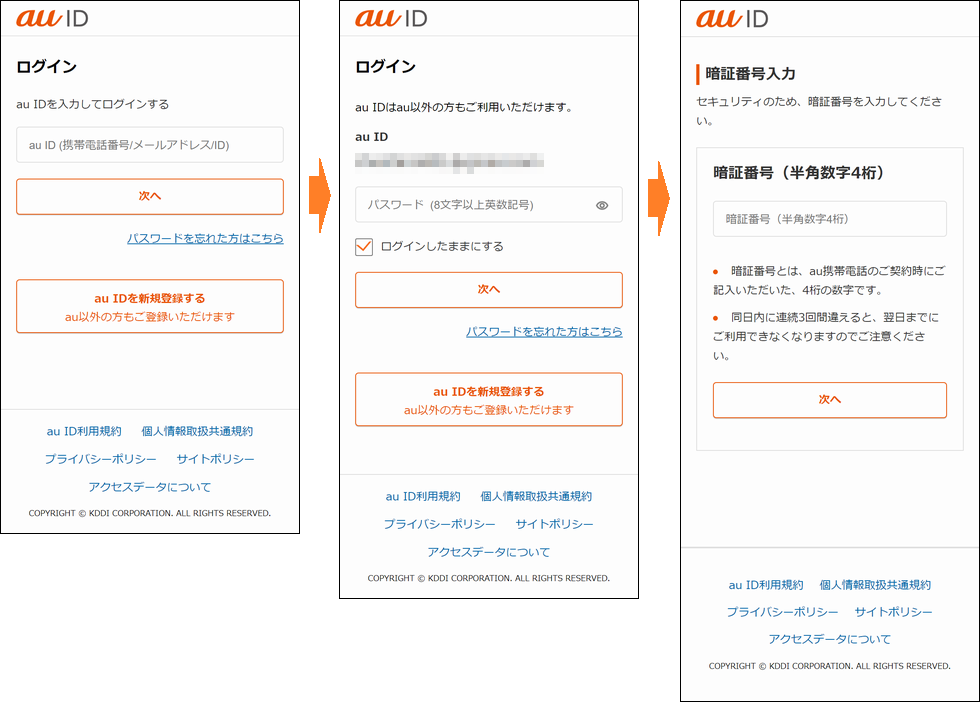Click into the パスワード input field
Screen dimensions: 980x702
[x=475, y=205]
